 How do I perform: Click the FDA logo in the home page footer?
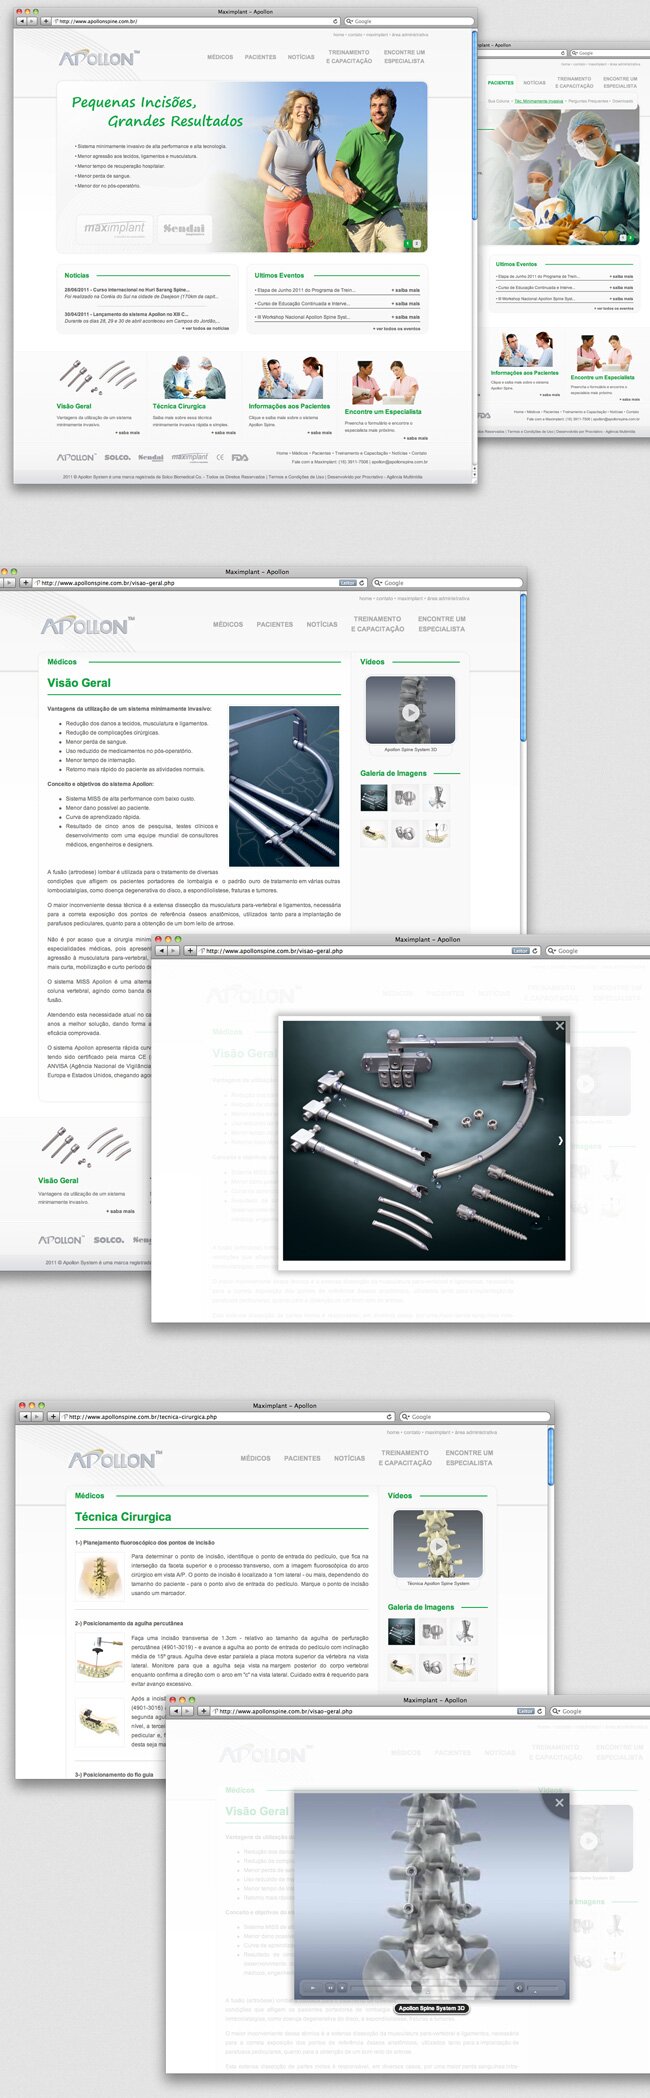(x=240, y=457)
